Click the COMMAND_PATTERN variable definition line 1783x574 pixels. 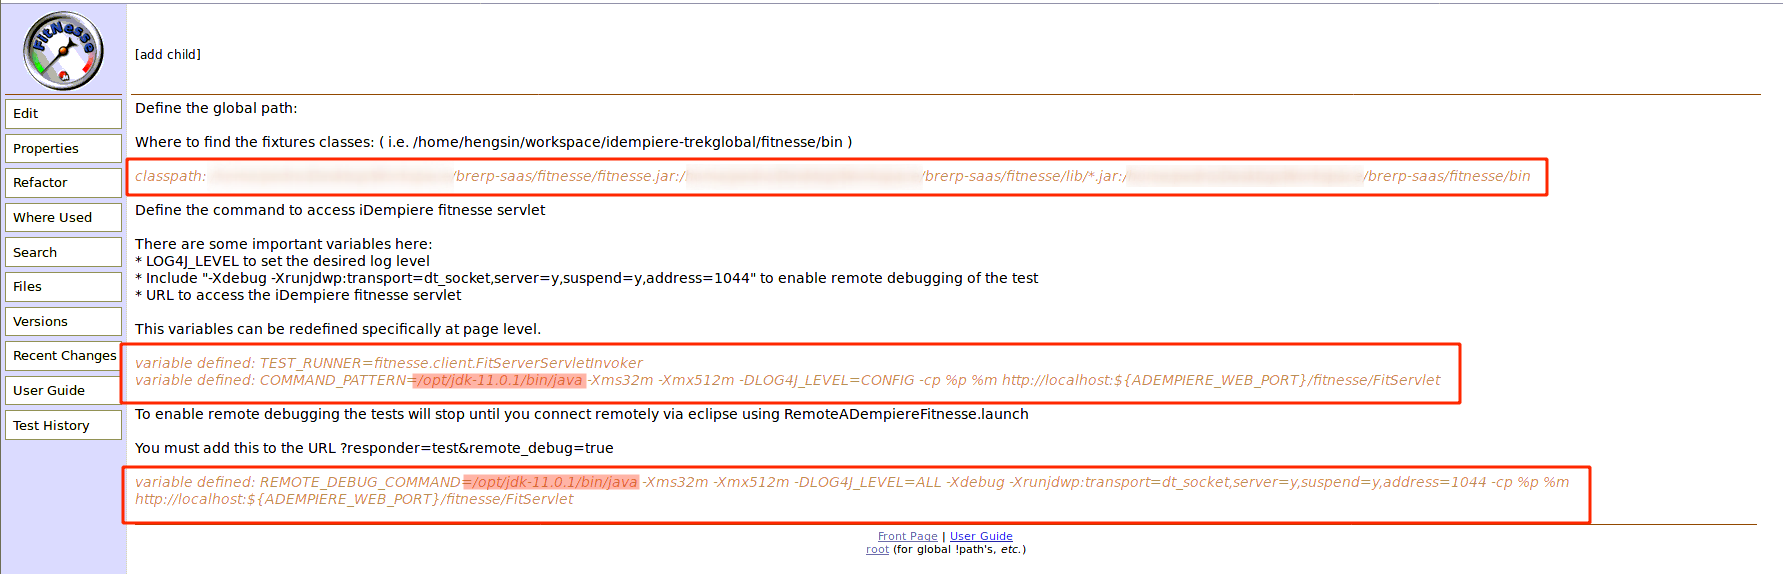pyautogui.click(x=788, y=380)
